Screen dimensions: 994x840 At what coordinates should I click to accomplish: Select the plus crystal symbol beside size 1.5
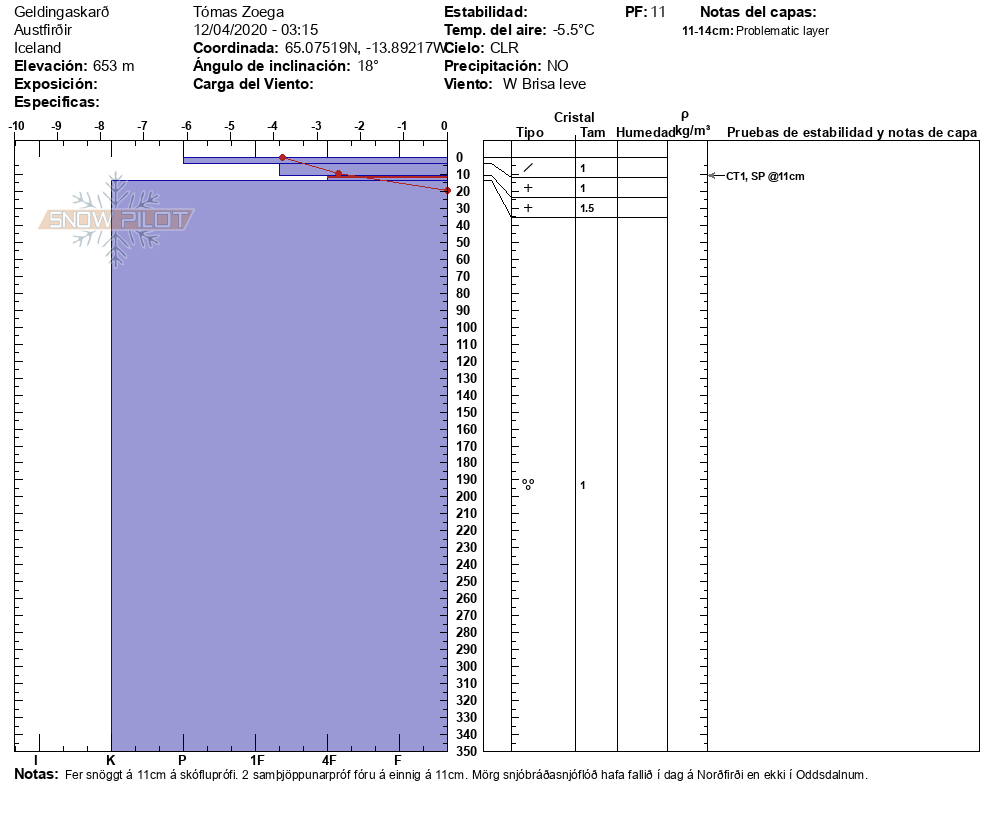coord(528,208)
